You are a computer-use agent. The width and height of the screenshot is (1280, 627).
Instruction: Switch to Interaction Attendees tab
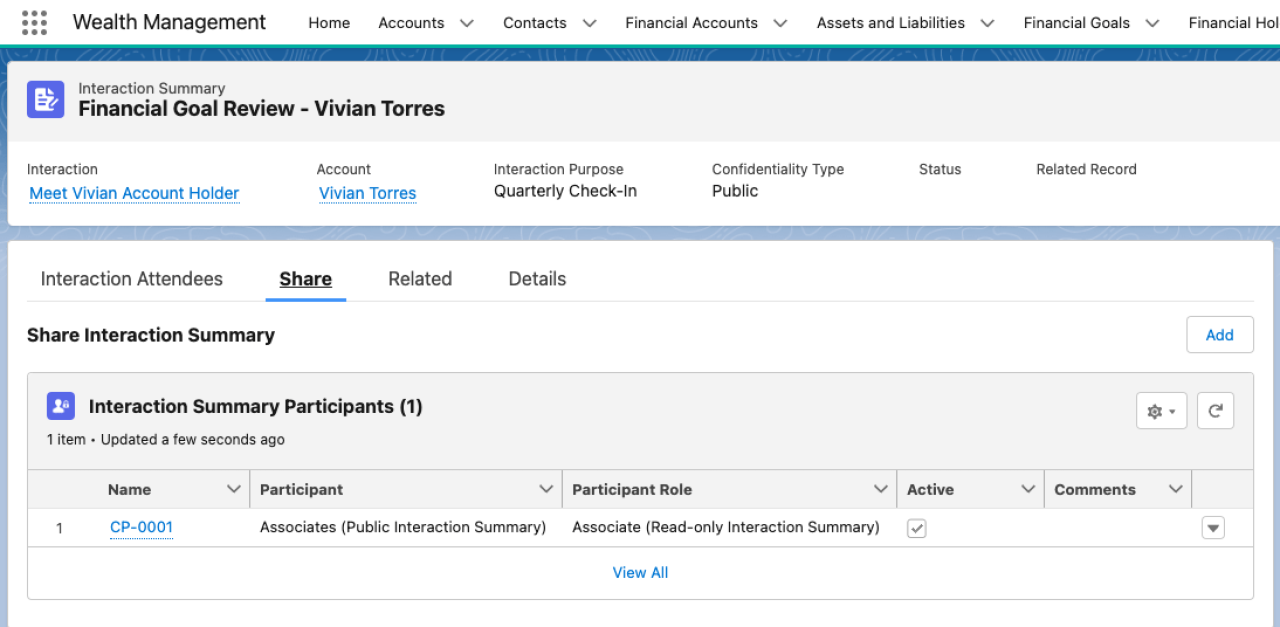tap(132, 279)
